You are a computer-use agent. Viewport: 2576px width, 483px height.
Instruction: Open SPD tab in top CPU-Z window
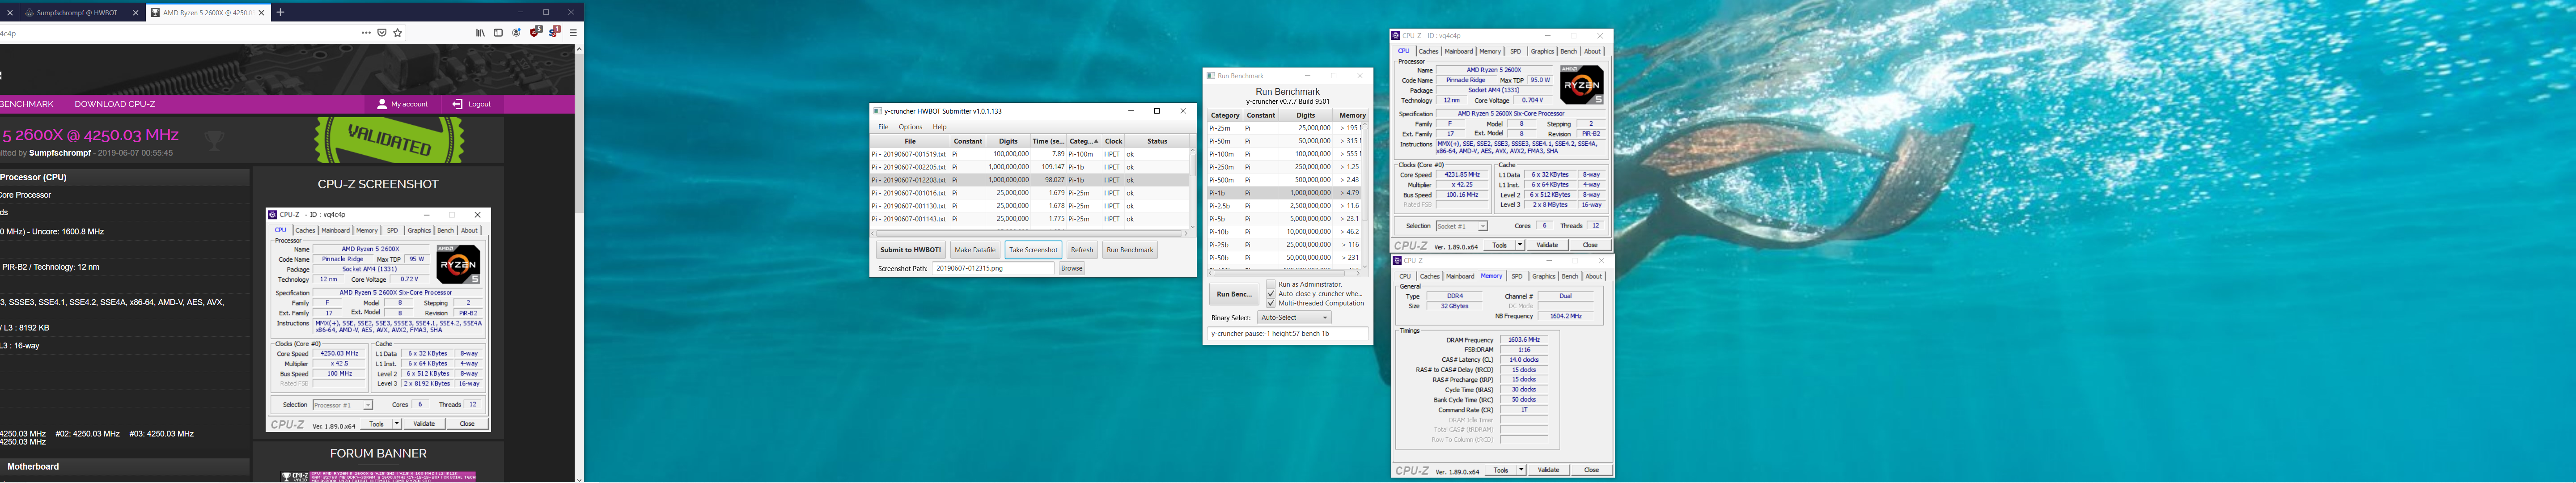(1515, 51)
